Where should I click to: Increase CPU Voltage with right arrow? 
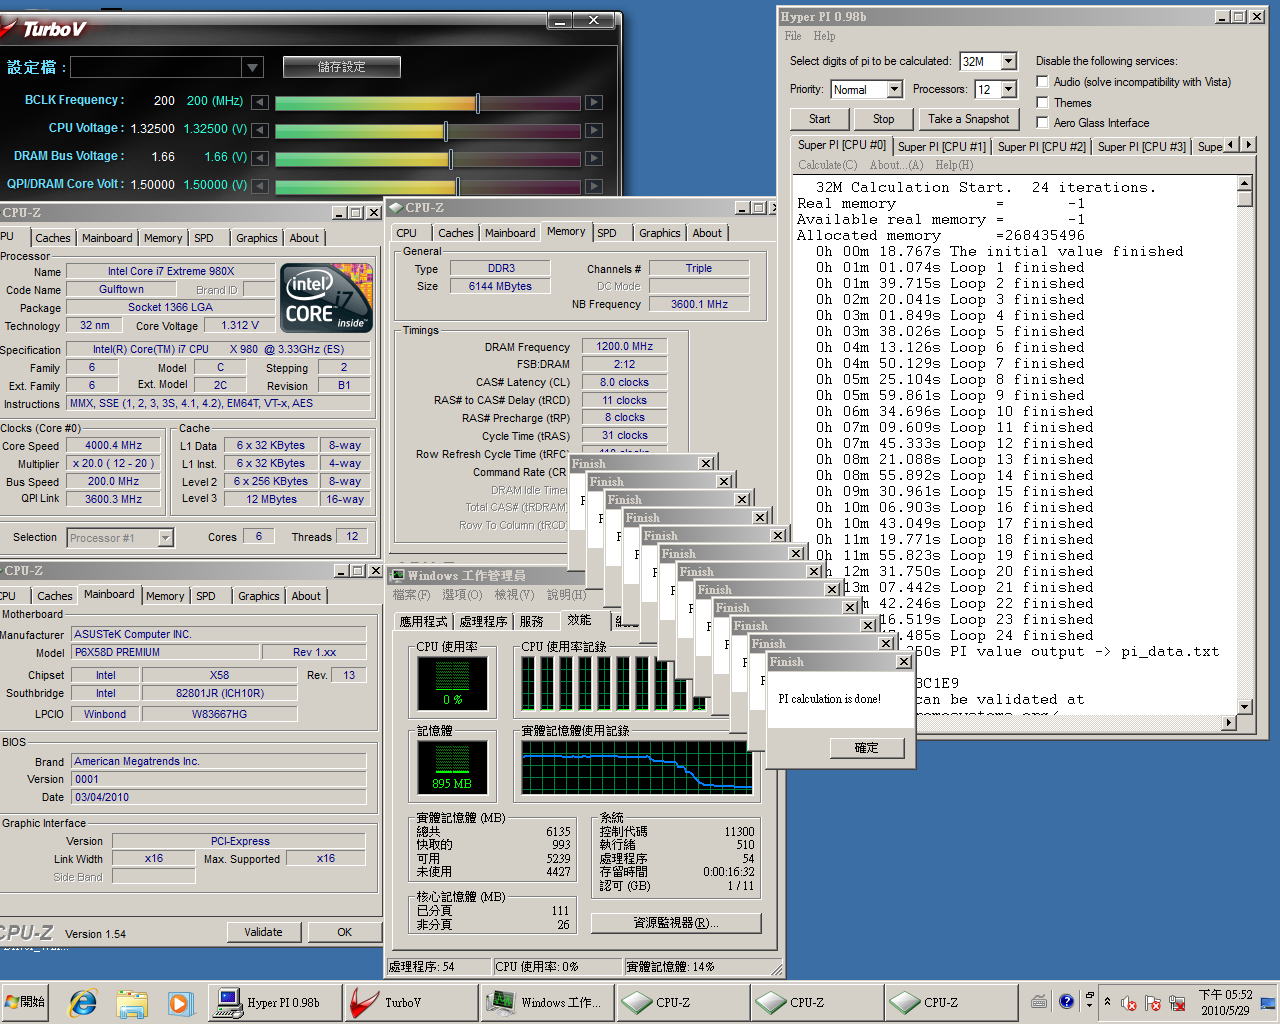click(594, 130)
